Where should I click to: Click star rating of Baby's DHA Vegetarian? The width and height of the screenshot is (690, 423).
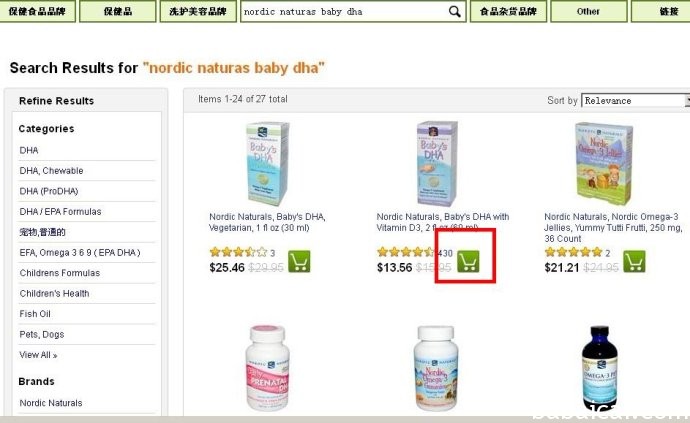coord(239,252)
